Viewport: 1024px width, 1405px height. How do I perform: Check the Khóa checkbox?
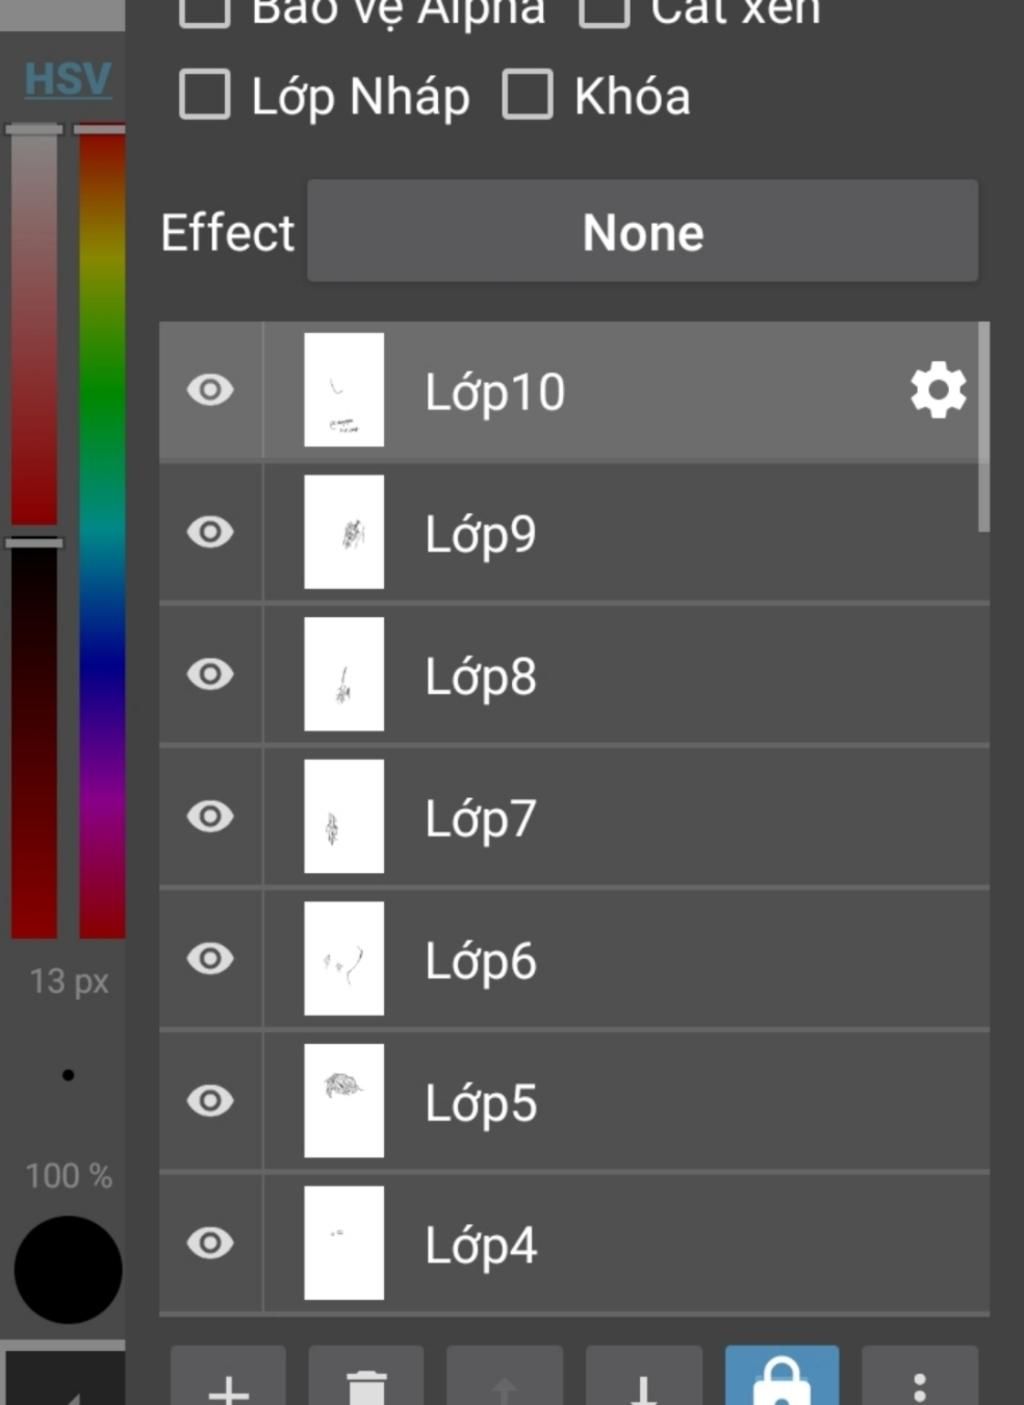(x=527, y=95)
